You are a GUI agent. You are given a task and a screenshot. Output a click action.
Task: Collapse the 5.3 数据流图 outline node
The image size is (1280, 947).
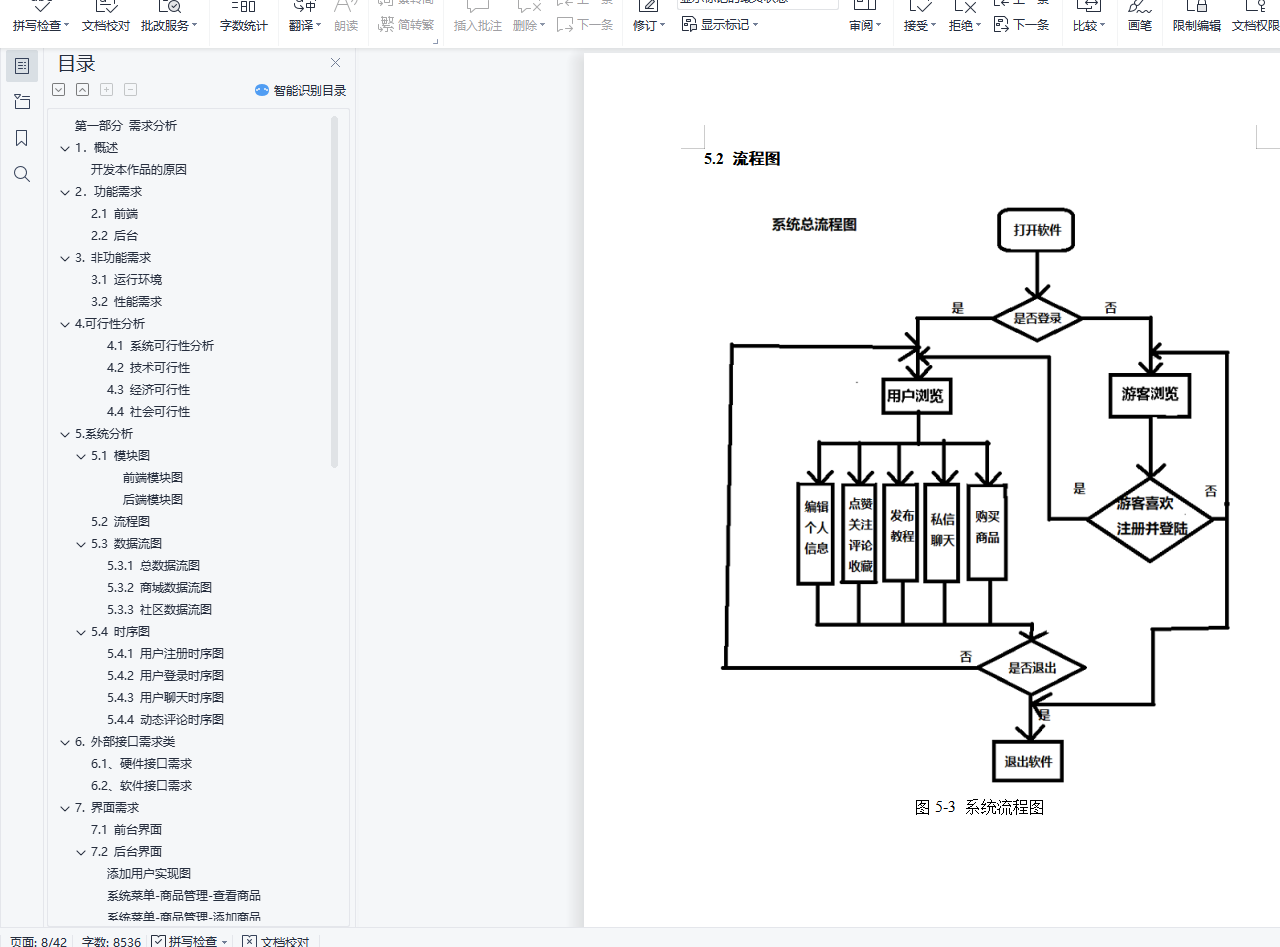click(81, 544)
